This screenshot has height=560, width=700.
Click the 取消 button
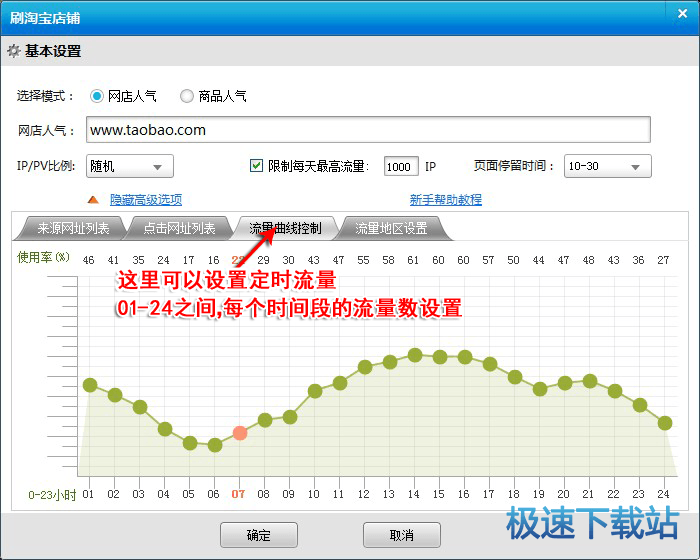[x=401, y=535]
